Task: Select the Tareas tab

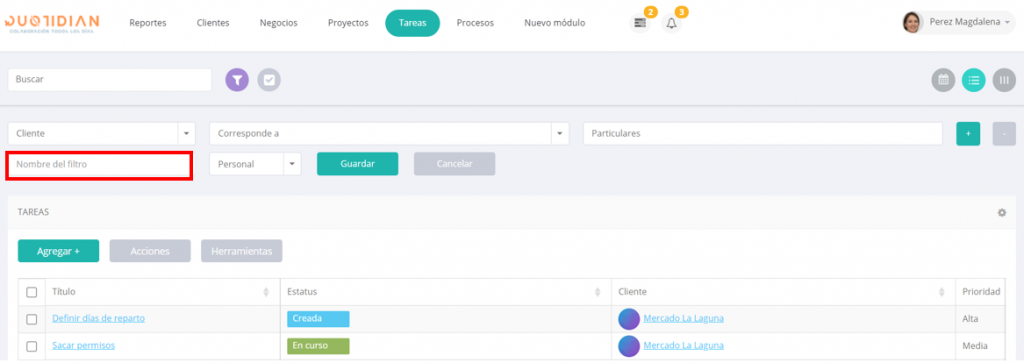Action: pos(413,23)
